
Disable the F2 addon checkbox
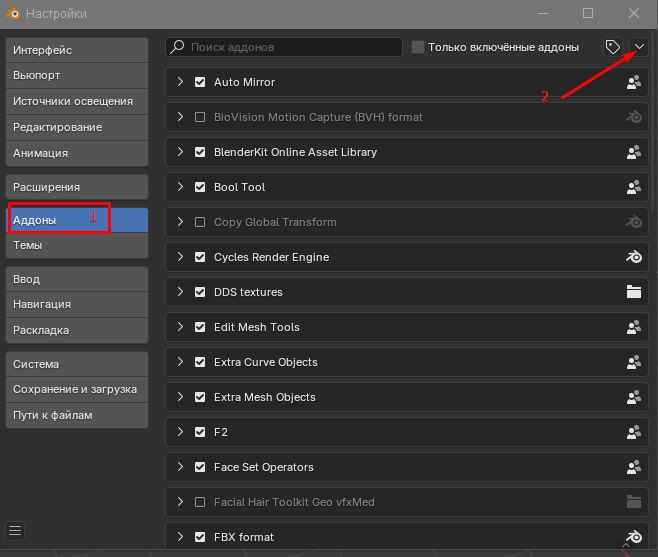pyautogui.click(x=200, y=432)
